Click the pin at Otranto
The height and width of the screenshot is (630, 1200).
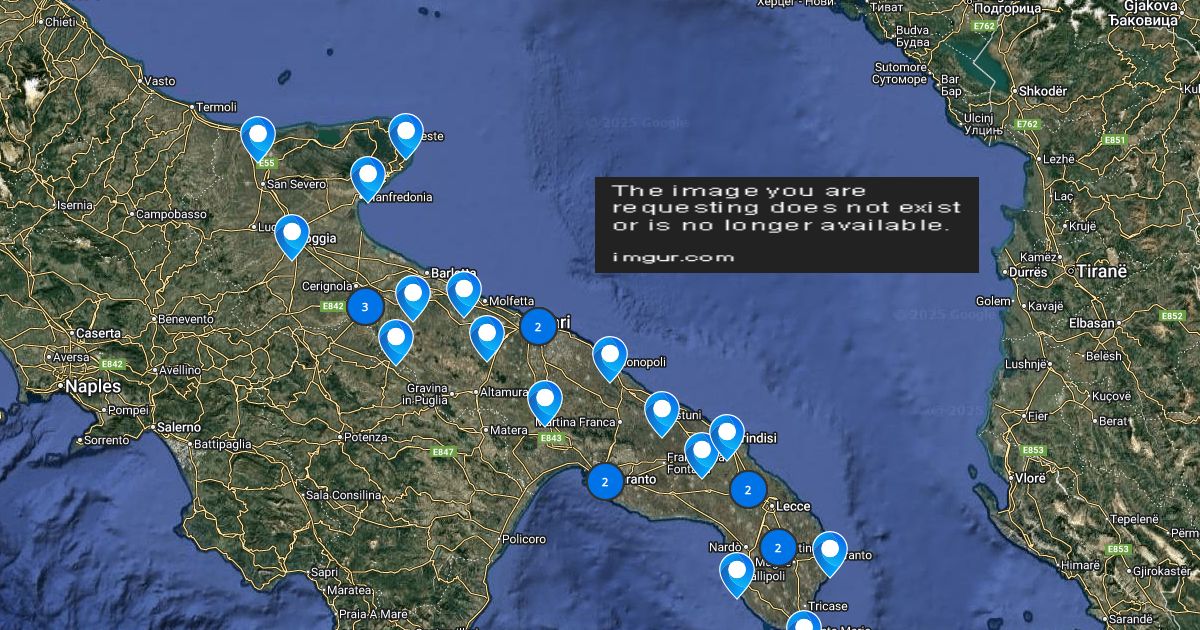coord(829,551)
